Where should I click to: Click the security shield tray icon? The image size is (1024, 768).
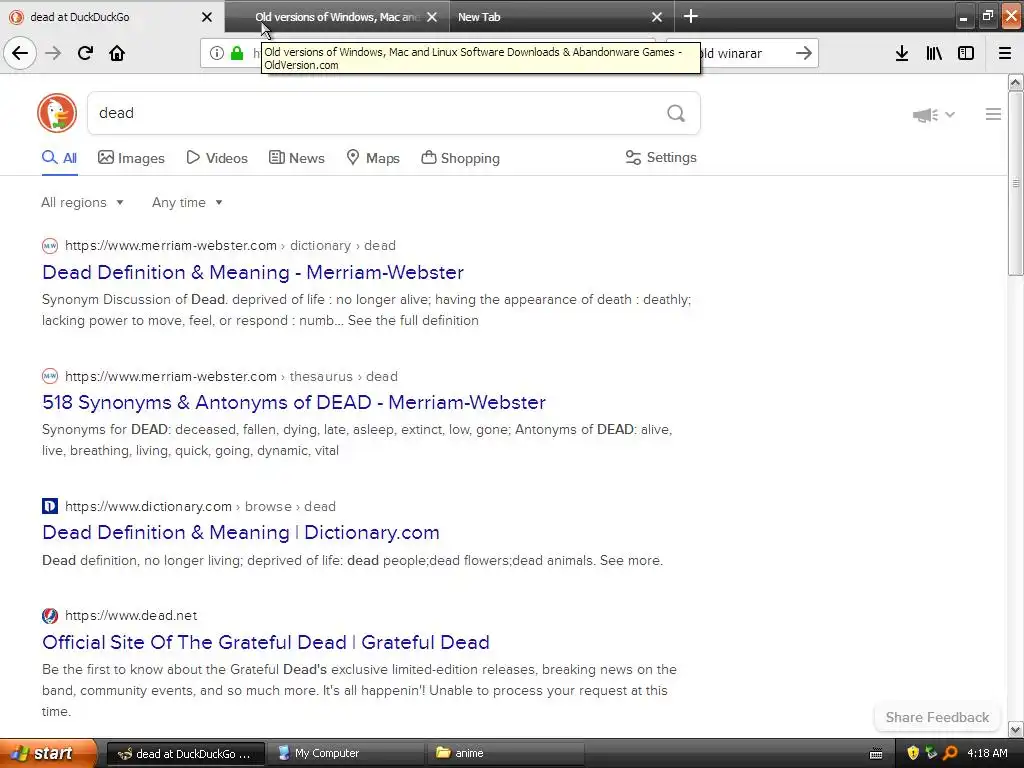point(913,753)
